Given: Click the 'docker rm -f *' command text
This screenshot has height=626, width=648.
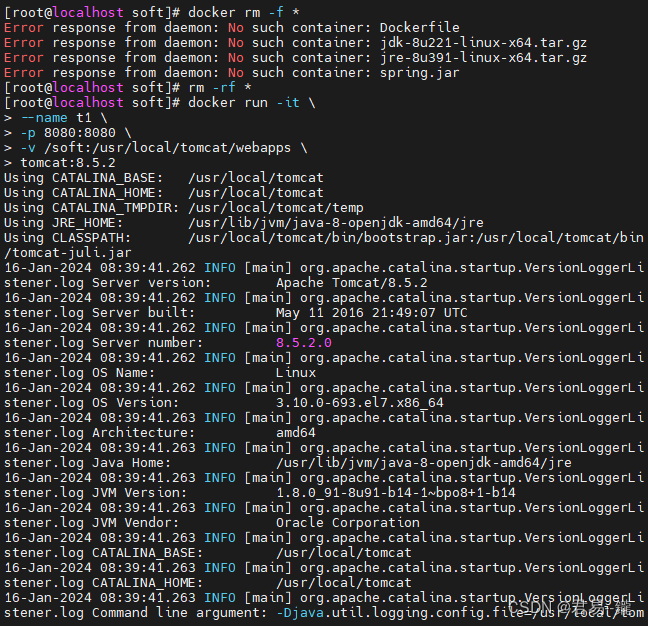Looking at the screenshot, I should [x=243, y=12].
